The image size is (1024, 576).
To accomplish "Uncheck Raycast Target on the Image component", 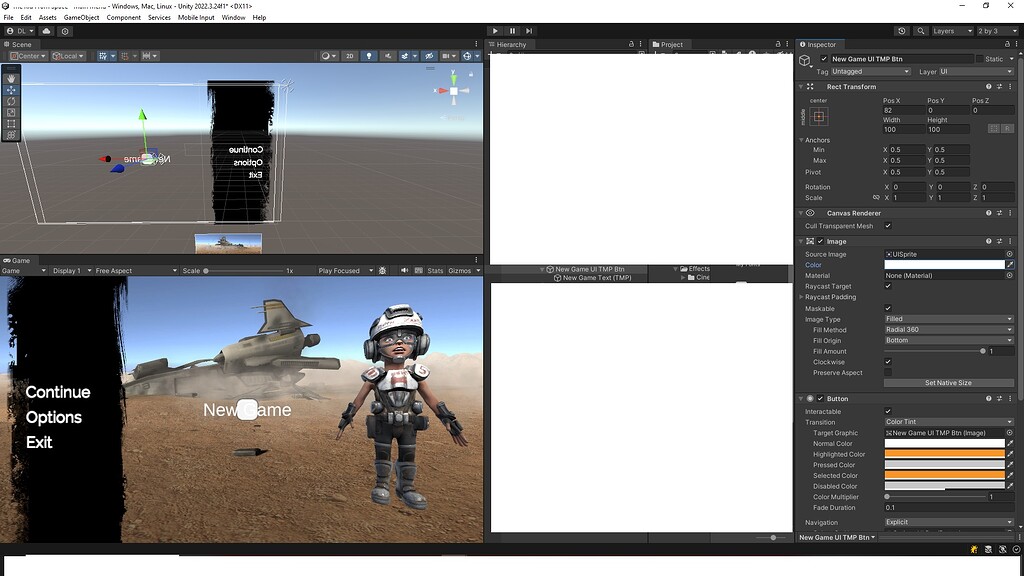I will click(888, 286).
